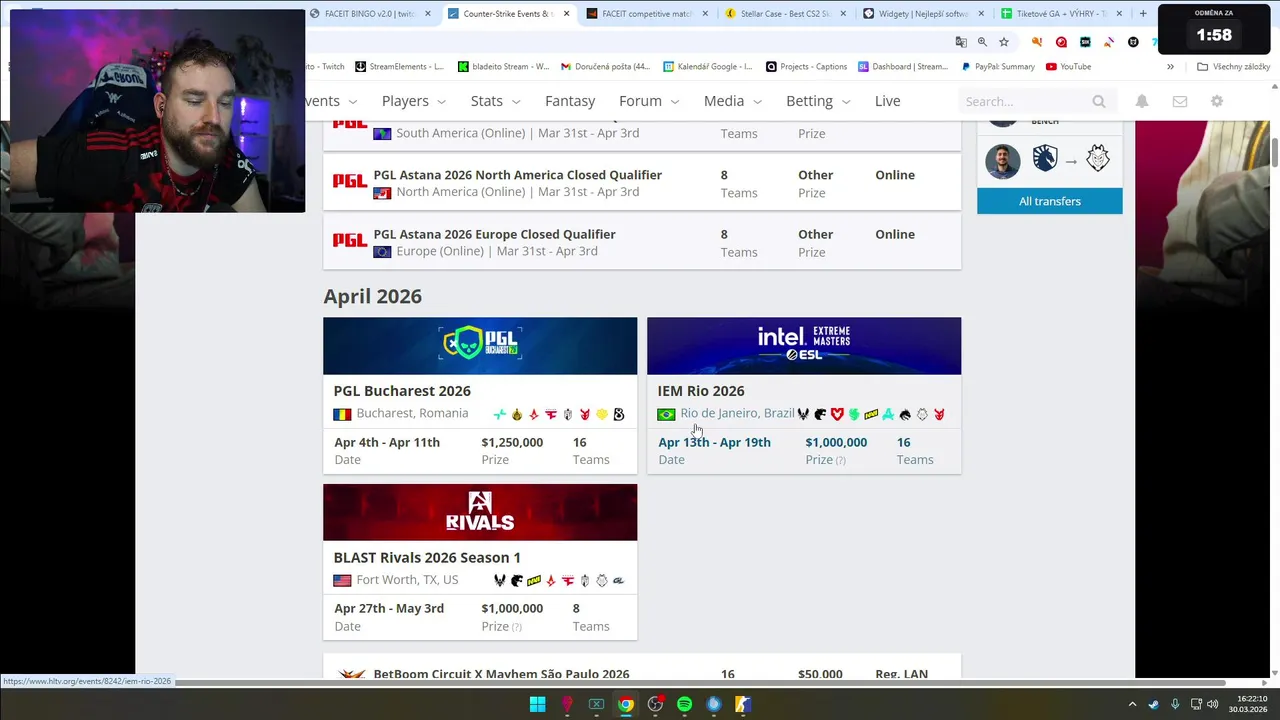
Task: Expand the Stats menu
Action: tap(496, 101)
